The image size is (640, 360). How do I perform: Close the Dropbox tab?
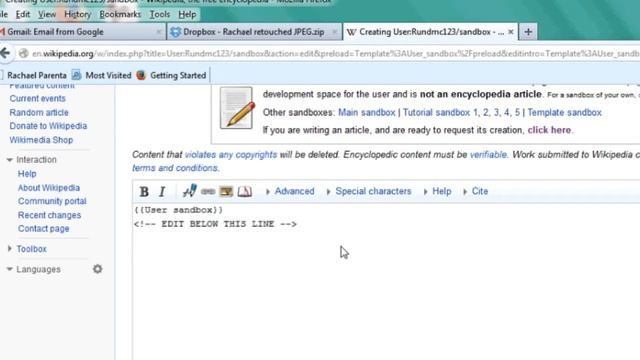coord(334,32)
